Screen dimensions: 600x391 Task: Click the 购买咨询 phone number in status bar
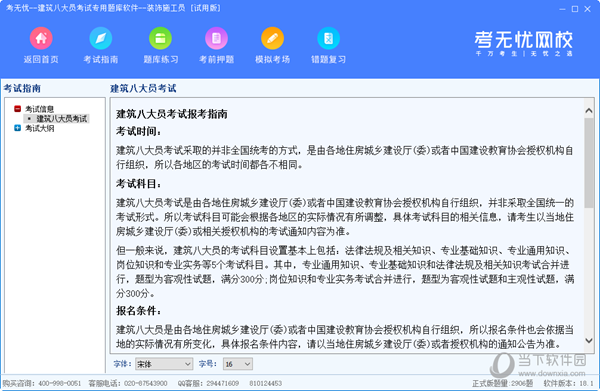tap(60, 383)
